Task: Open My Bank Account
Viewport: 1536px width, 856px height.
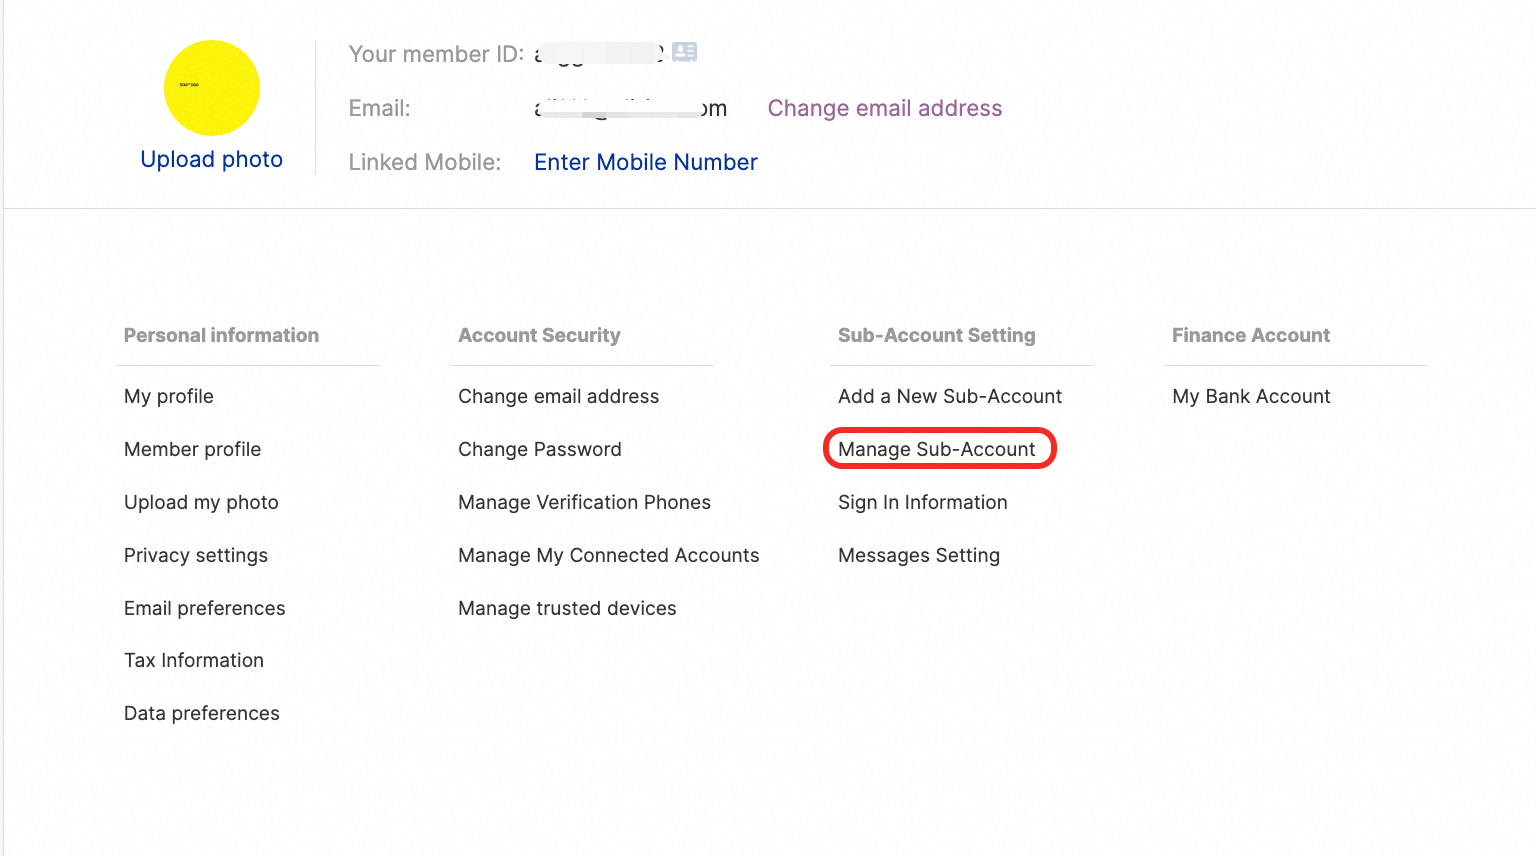Action: pyautogui.click(x=1251, y=396)
